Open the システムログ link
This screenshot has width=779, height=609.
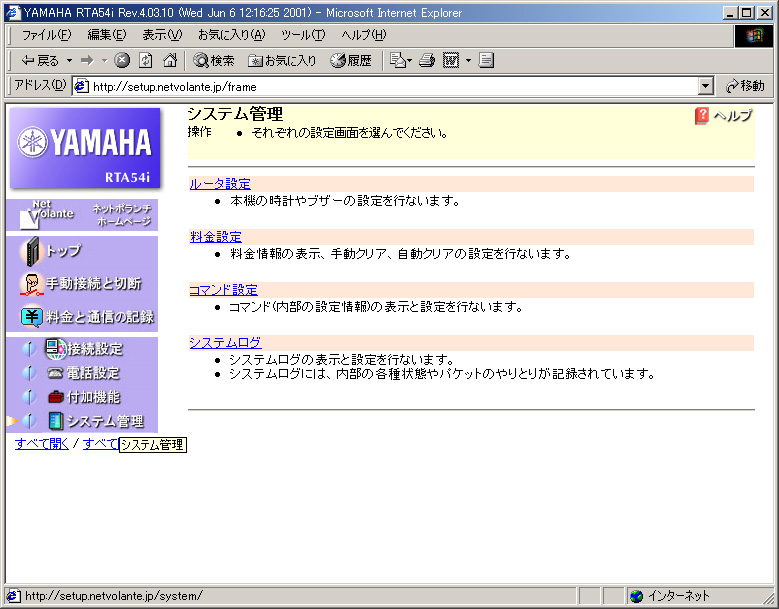point(225,343)
